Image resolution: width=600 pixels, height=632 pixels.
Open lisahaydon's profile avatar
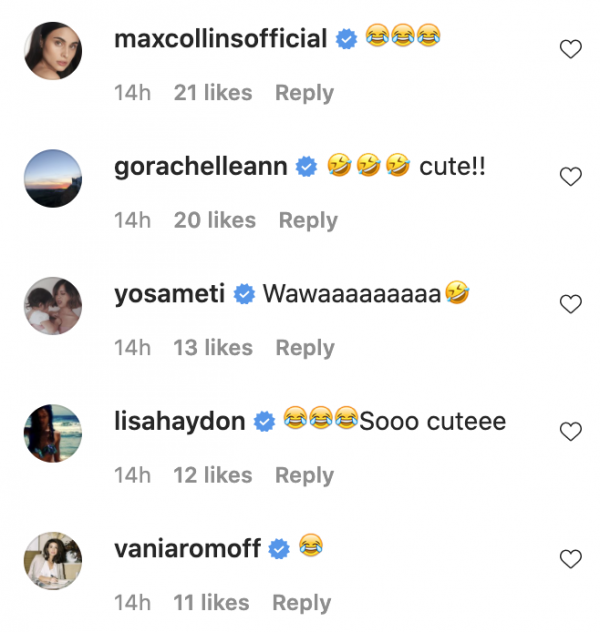coord(52,433)
